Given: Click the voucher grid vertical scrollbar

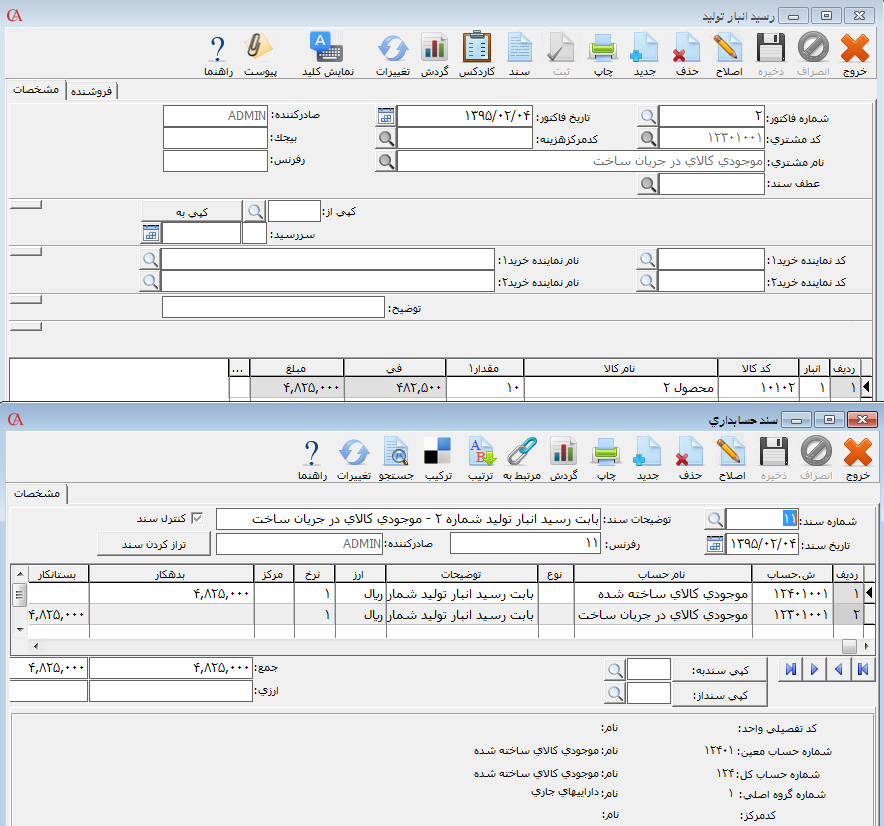Looking at the screenshot, I should pos(18,606).
